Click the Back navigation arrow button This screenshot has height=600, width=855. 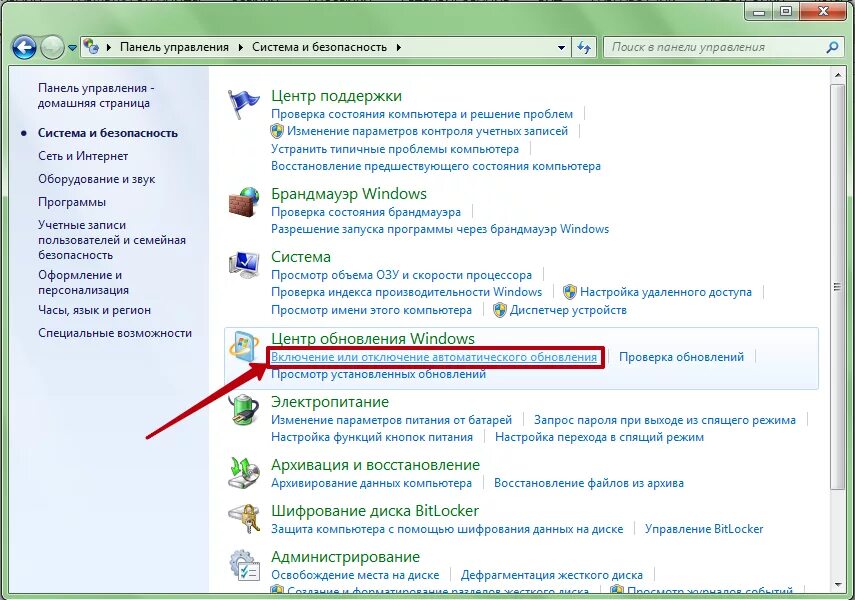pyautogui.click(x=25, y=47)
